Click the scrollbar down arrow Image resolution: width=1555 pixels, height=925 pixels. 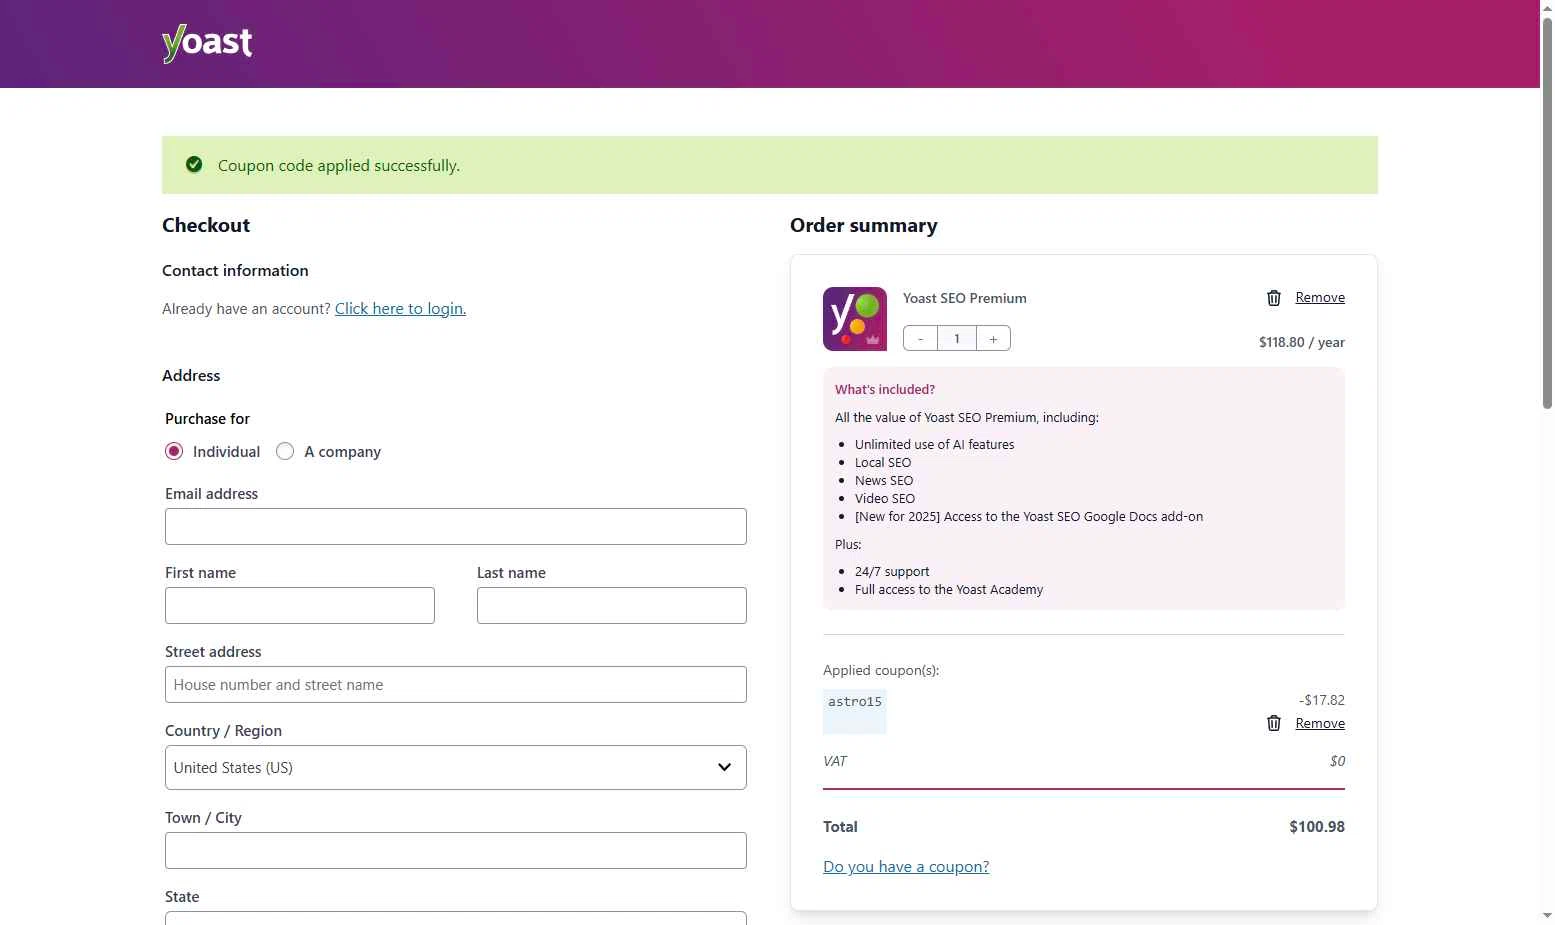pyautogui.click(x=1547, y=916)
